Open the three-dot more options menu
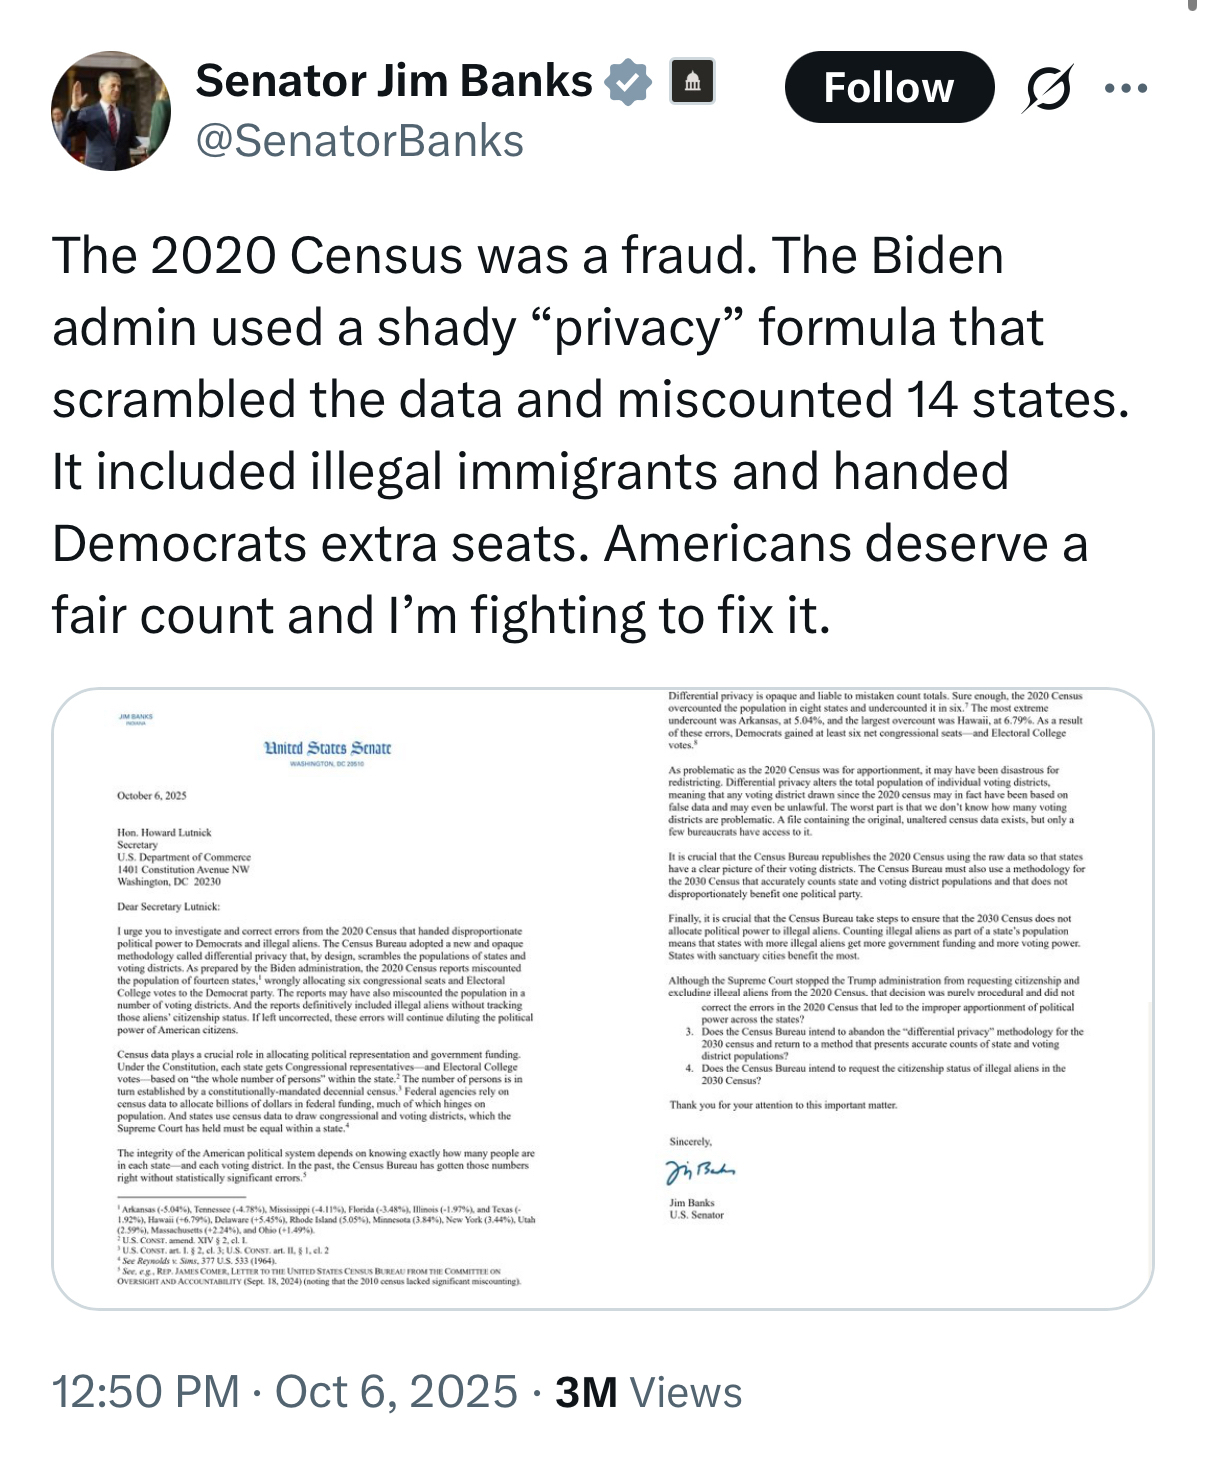The height and width of the screenshot is (1464, 1206). click(x=1126, y=88)
